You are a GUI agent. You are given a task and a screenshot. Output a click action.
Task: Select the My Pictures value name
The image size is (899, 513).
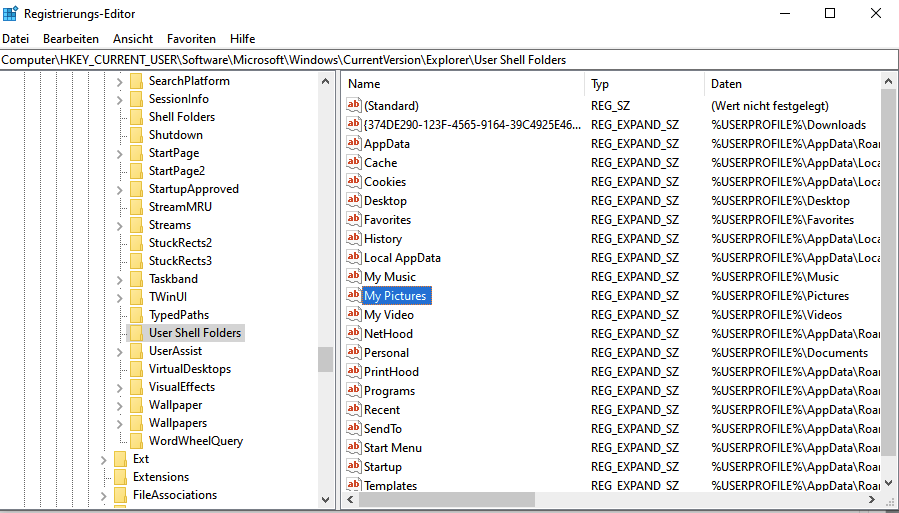(396, 296)
